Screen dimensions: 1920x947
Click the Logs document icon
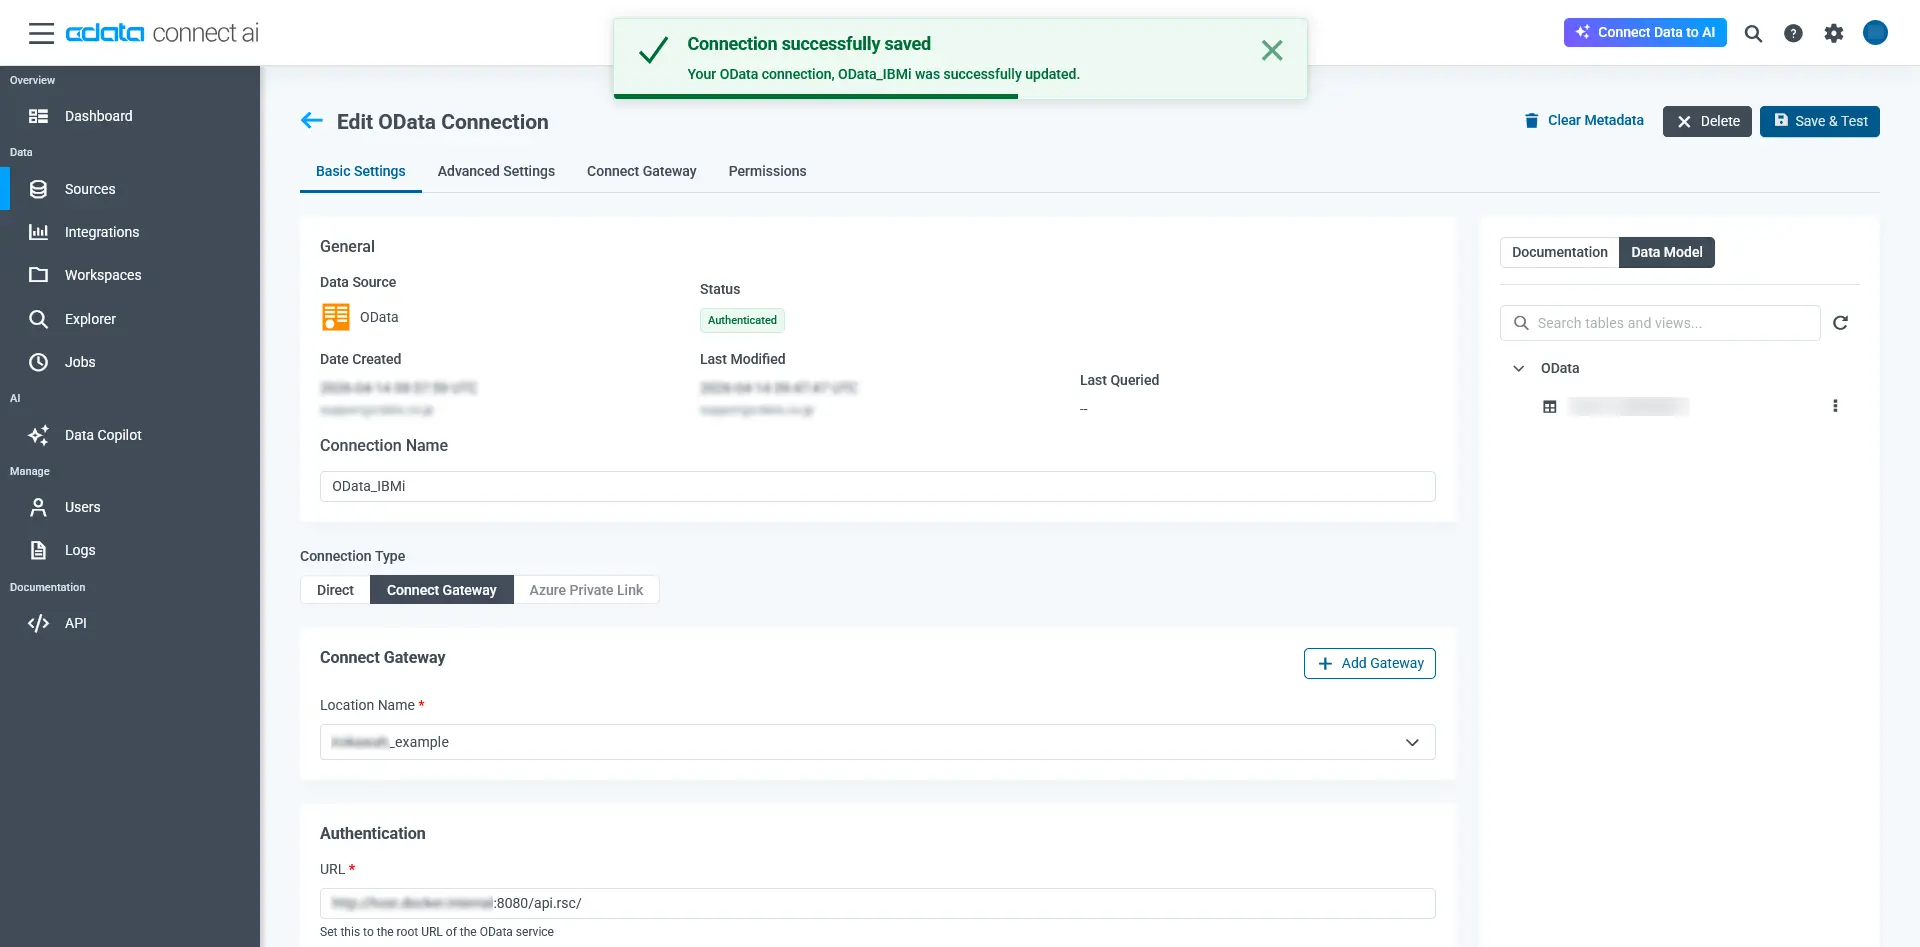[x=38, y=550]
